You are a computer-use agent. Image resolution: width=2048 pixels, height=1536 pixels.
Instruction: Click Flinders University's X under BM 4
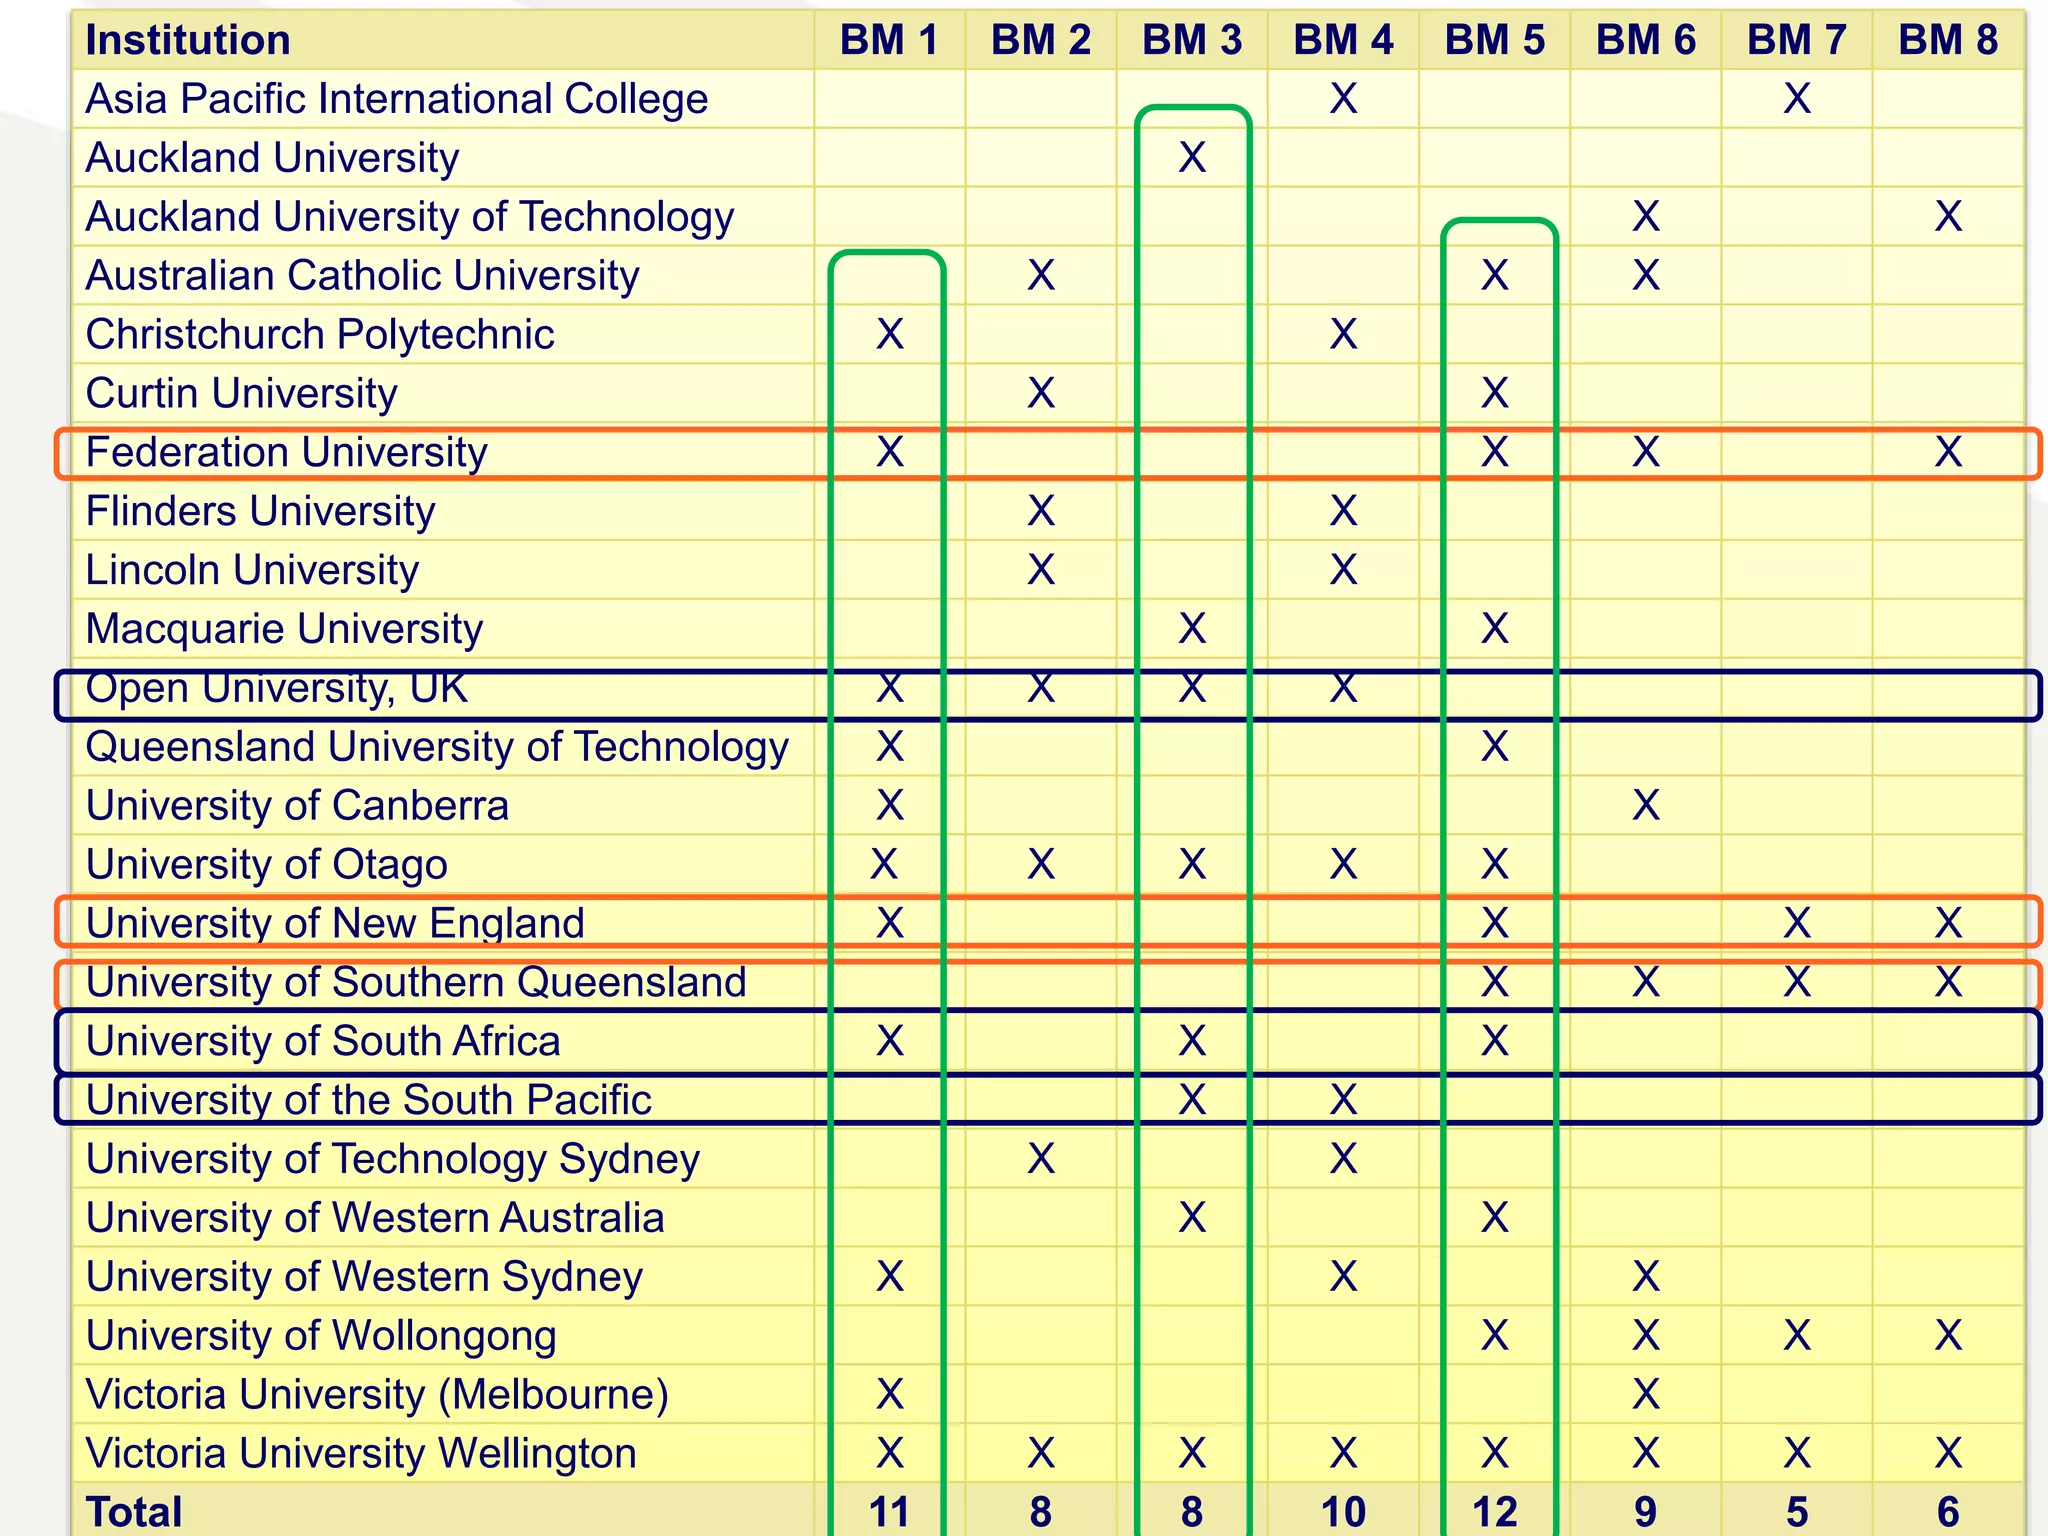click(x=1343, y=511)
